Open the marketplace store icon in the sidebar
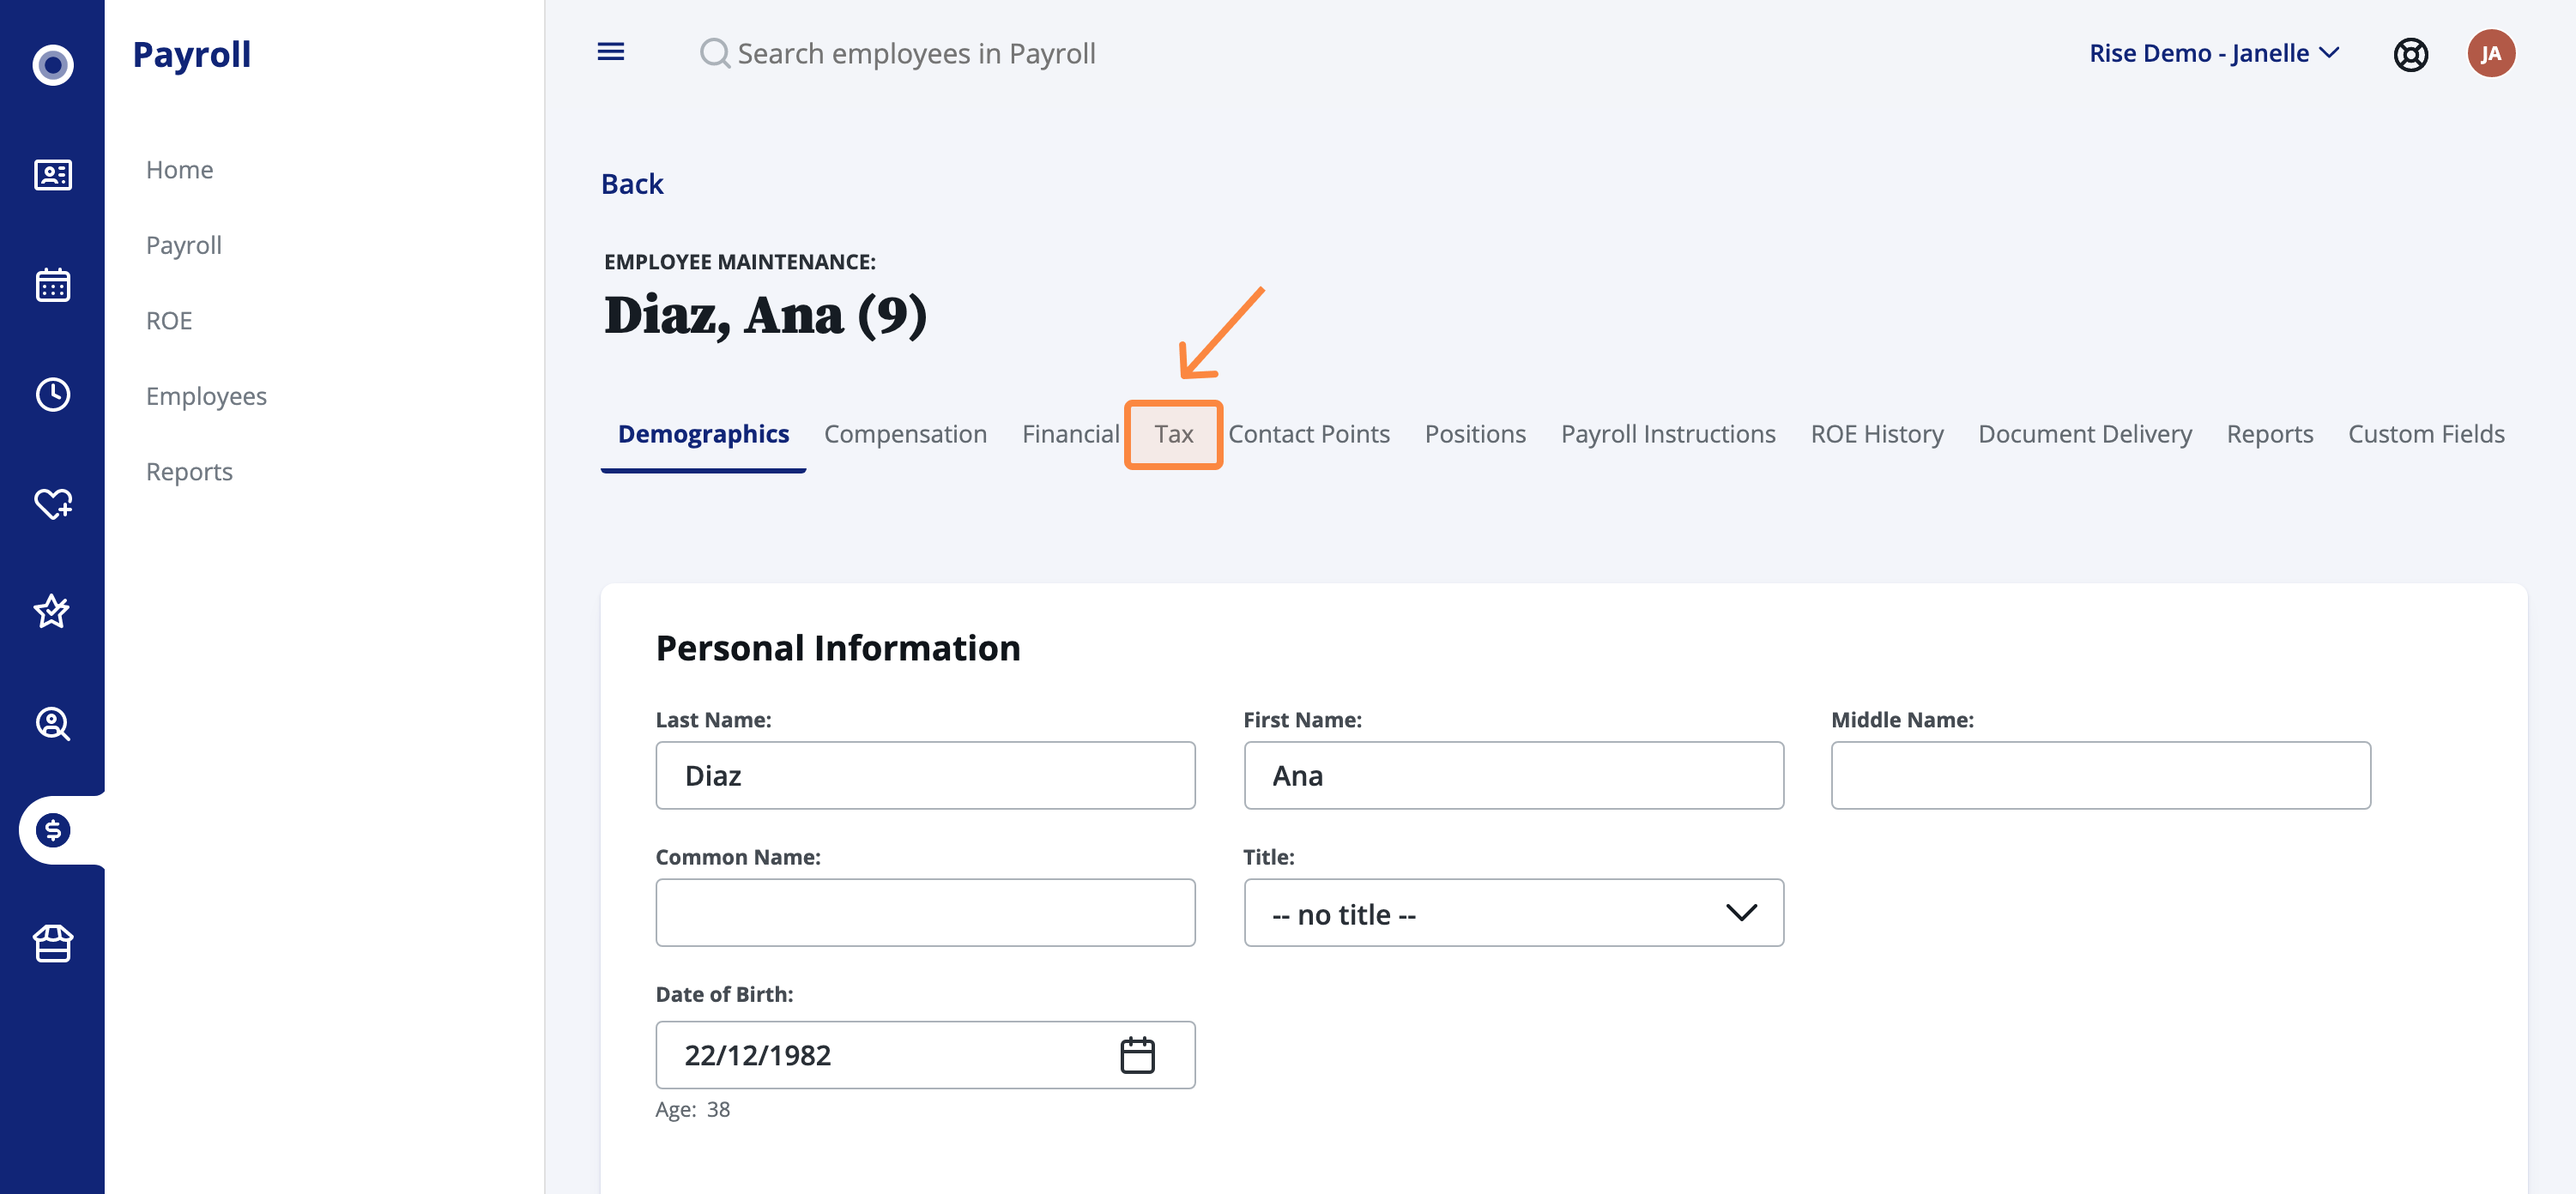2576x1194 pixels. point(52,943)
